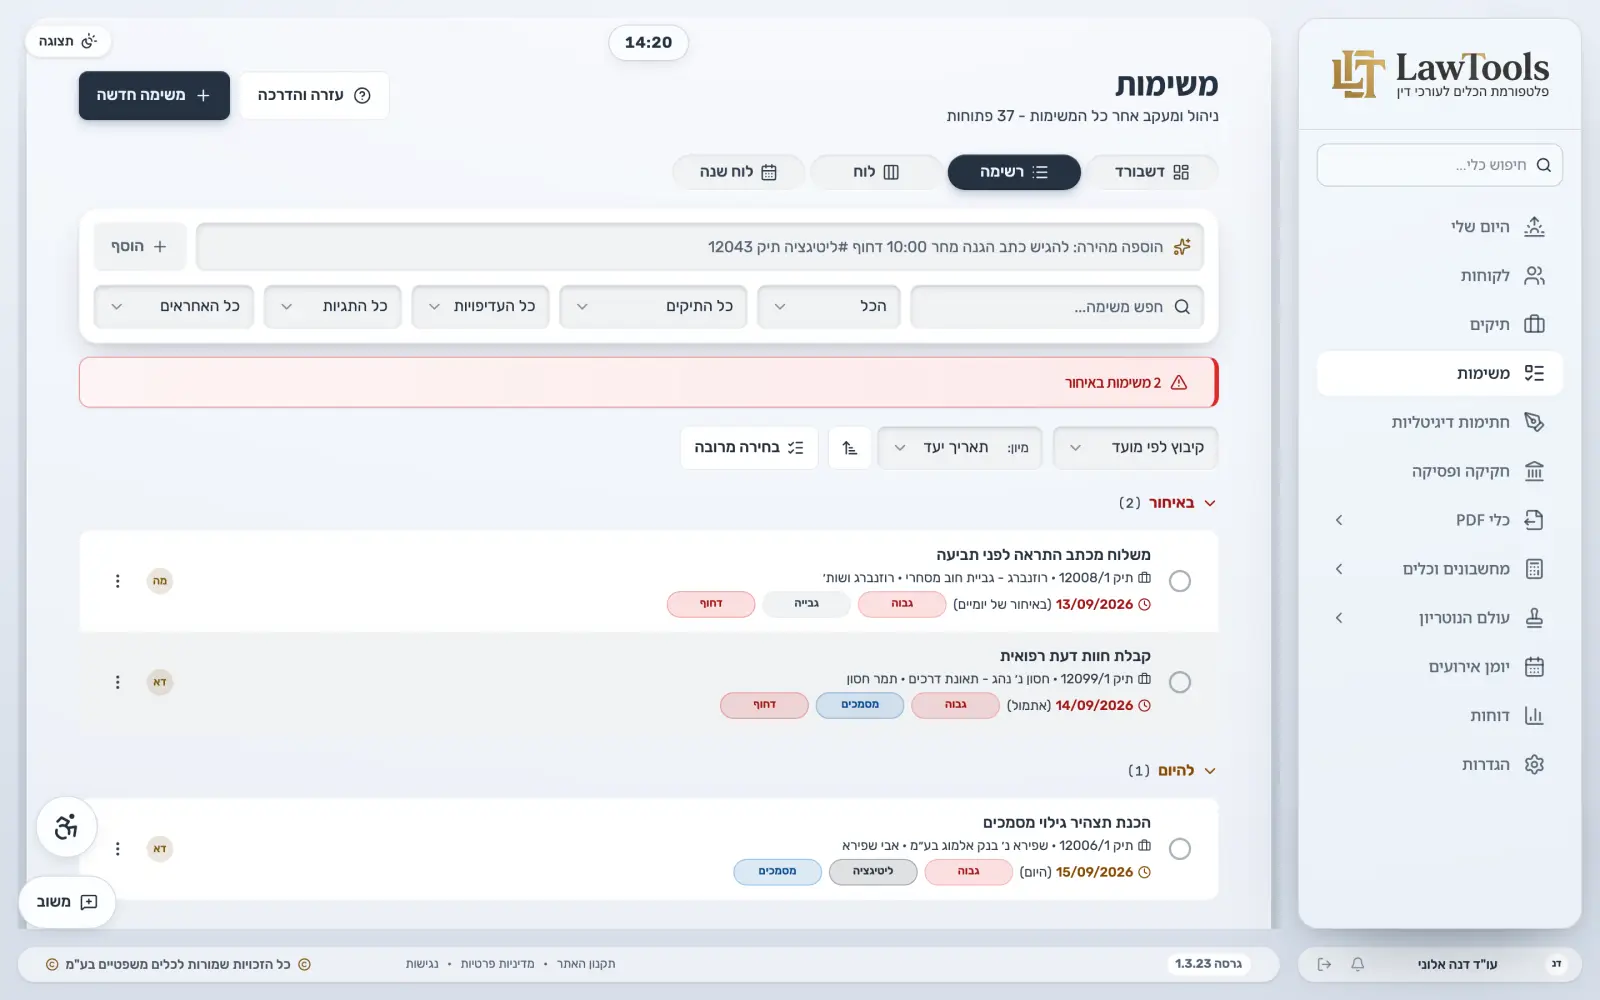Screen dimensions: 1600x1000
Task: Toggle the תצוגה display theme
Action: pos(68,41)
